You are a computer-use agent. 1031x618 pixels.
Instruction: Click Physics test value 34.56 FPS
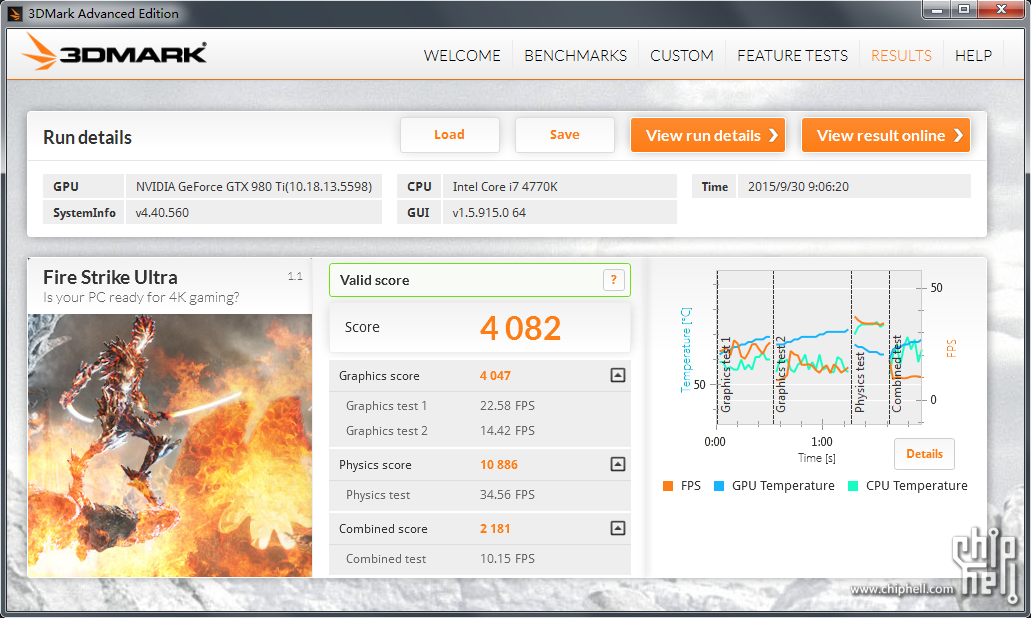click(507, 494)
